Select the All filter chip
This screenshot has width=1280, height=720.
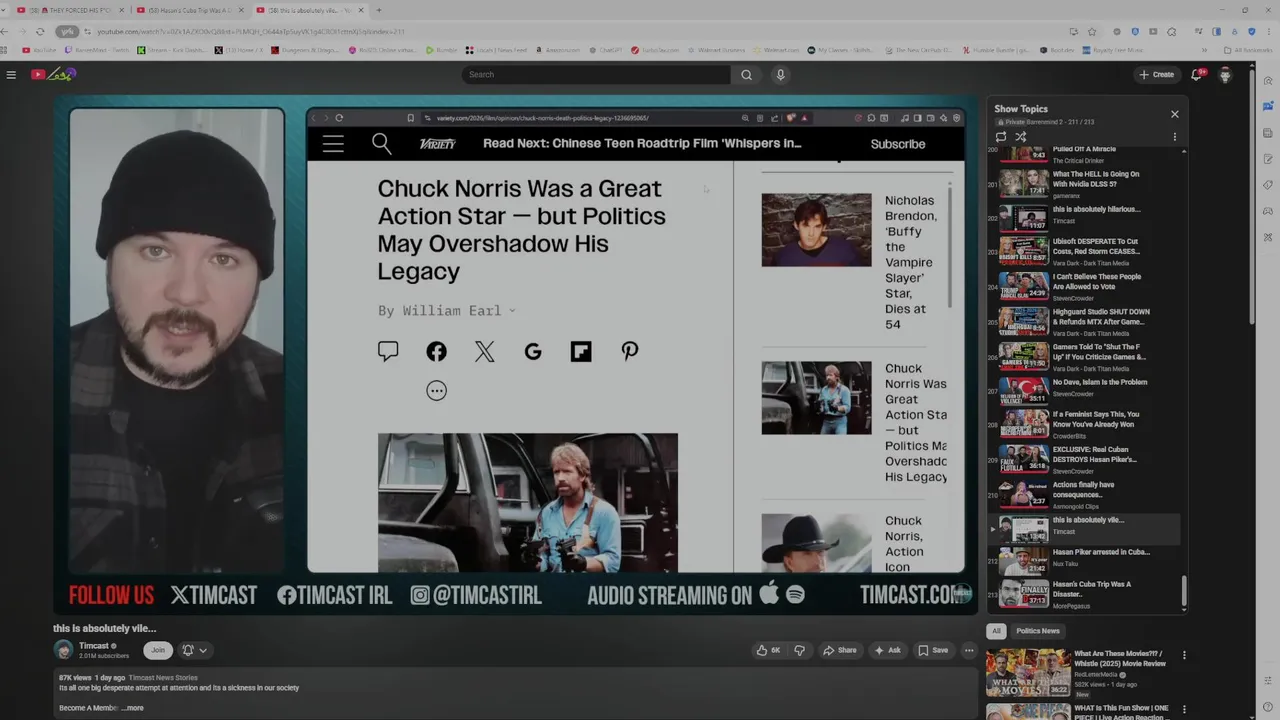click(x=996, y=631)
